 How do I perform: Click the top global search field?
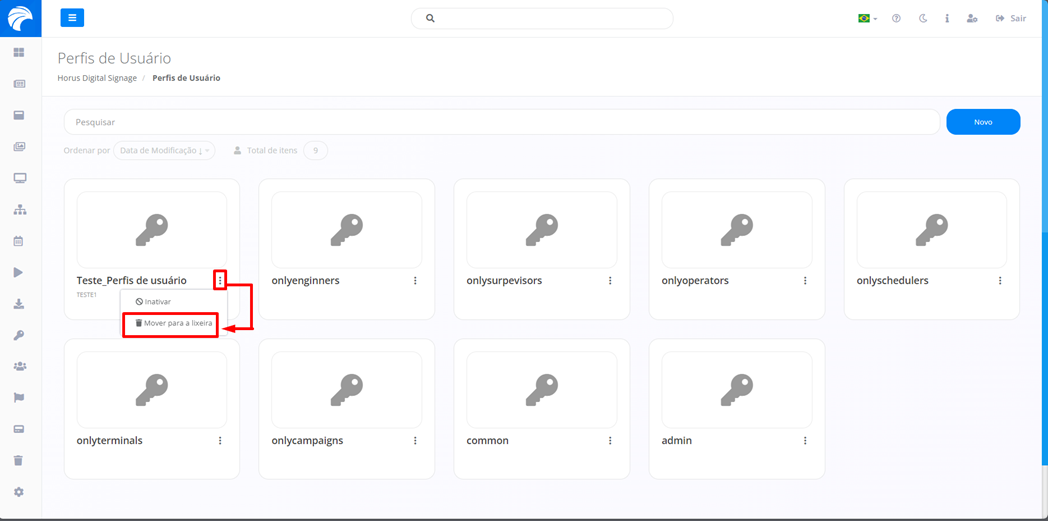tap(542, 19)
